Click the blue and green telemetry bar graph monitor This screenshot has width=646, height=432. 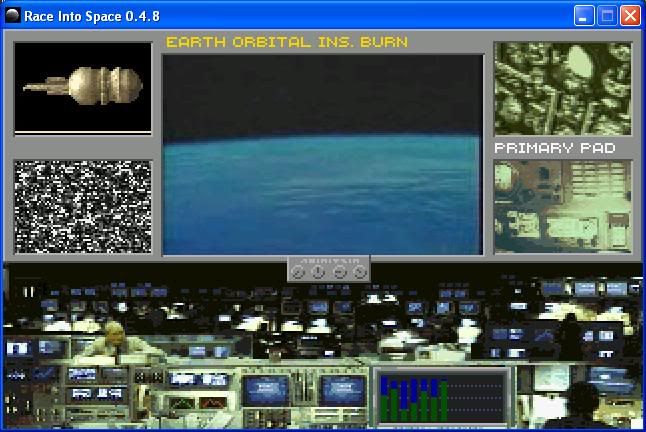[x=442, y=397]
